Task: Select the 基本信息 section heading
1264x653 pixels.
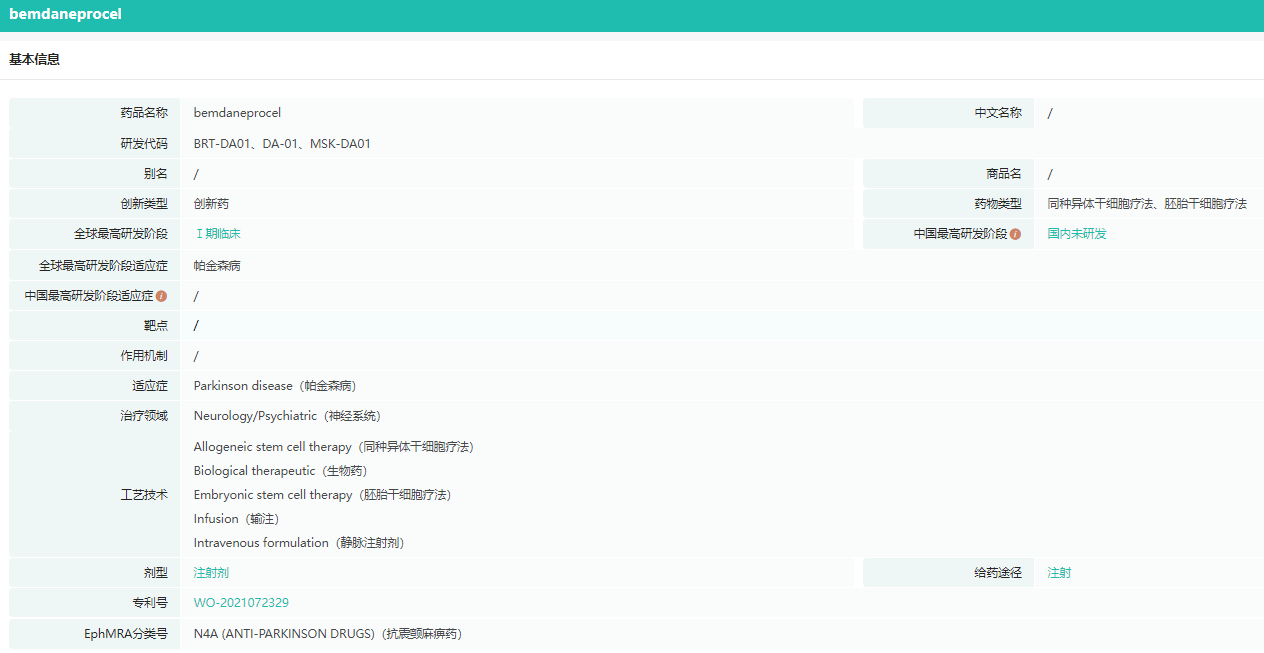Action: click(35, 60)
